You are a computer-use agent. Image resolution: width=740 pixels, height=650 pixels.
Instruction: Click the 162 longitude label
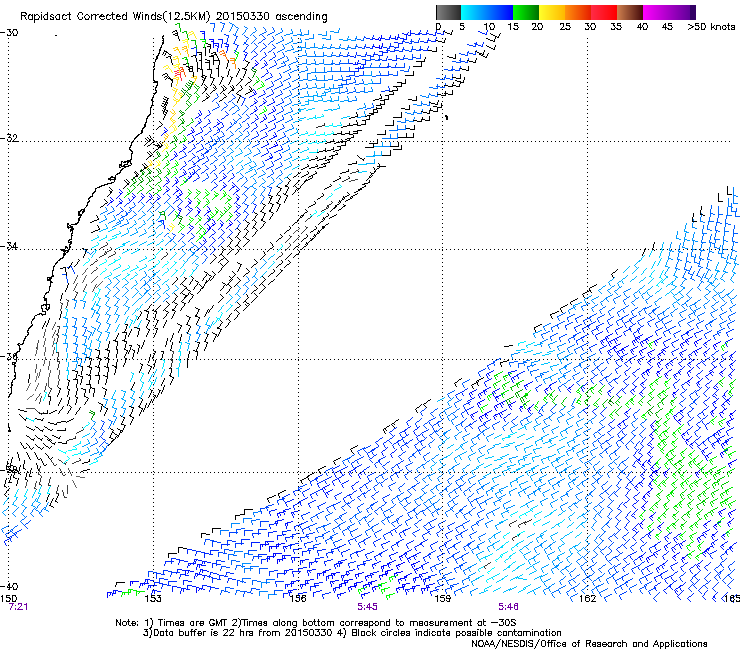click(x=587, y=599)
